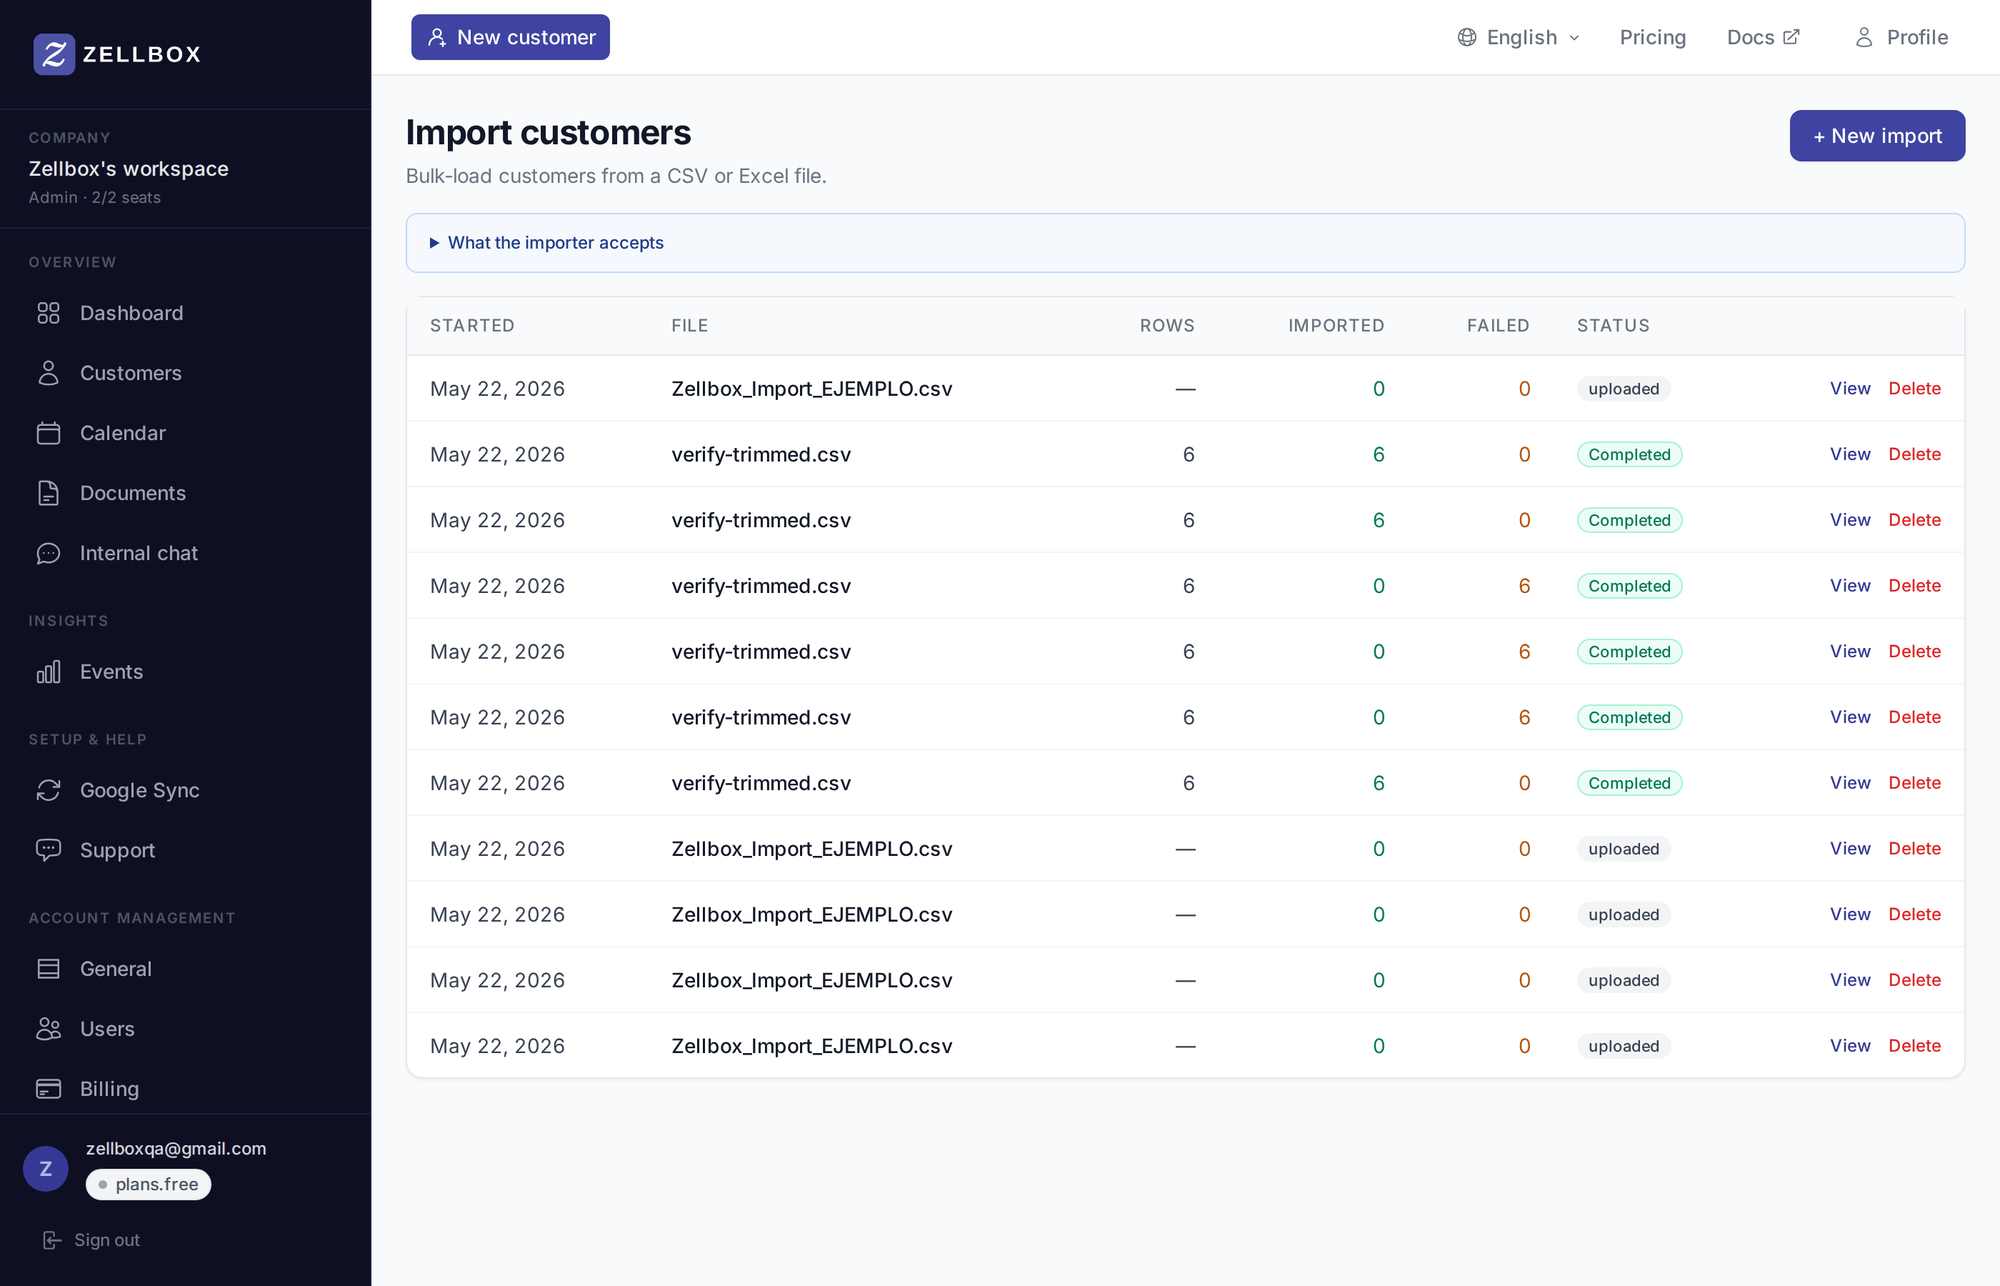Click the uploaded badge in the top row

coord(1623,389)
